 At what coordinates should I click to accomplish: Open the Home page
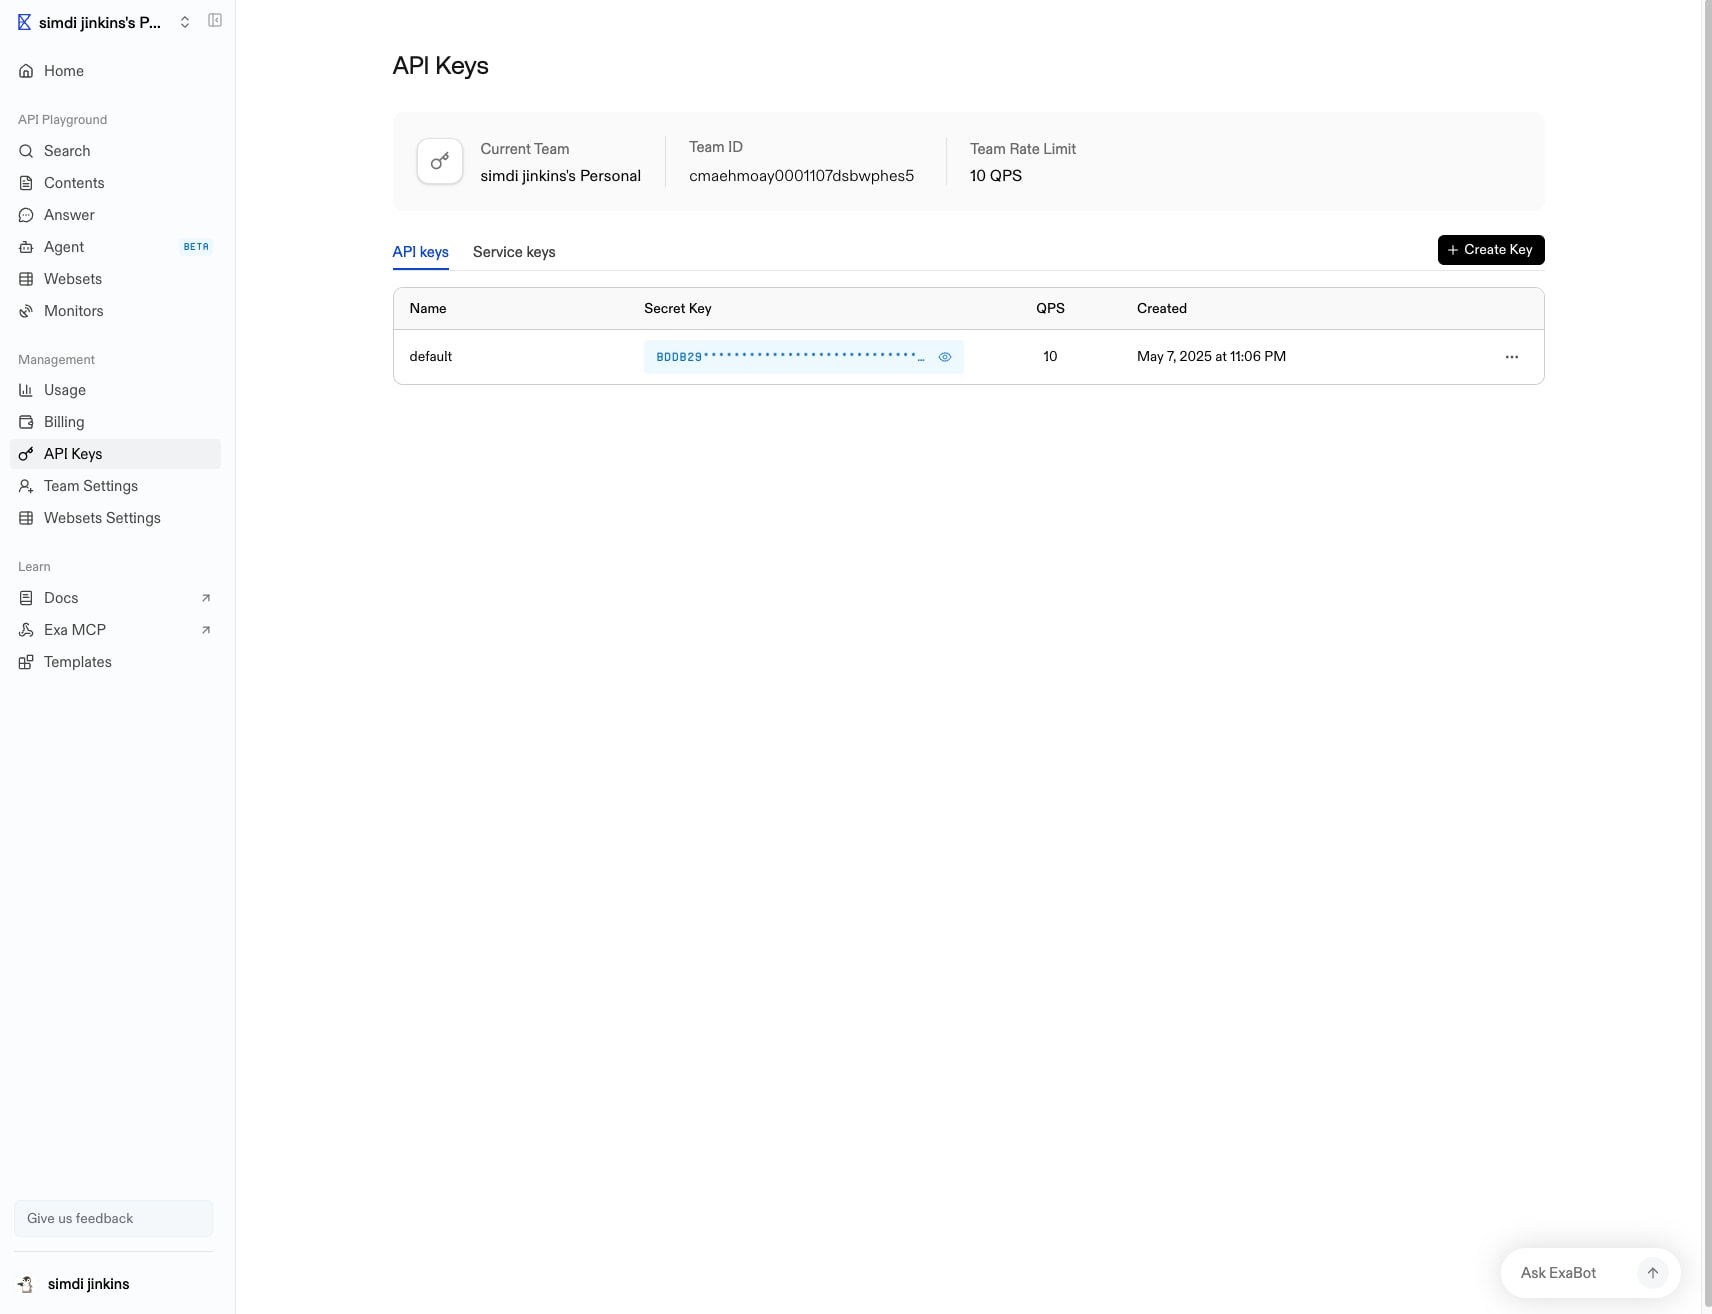pyautogui.click(x=115, y=71)
